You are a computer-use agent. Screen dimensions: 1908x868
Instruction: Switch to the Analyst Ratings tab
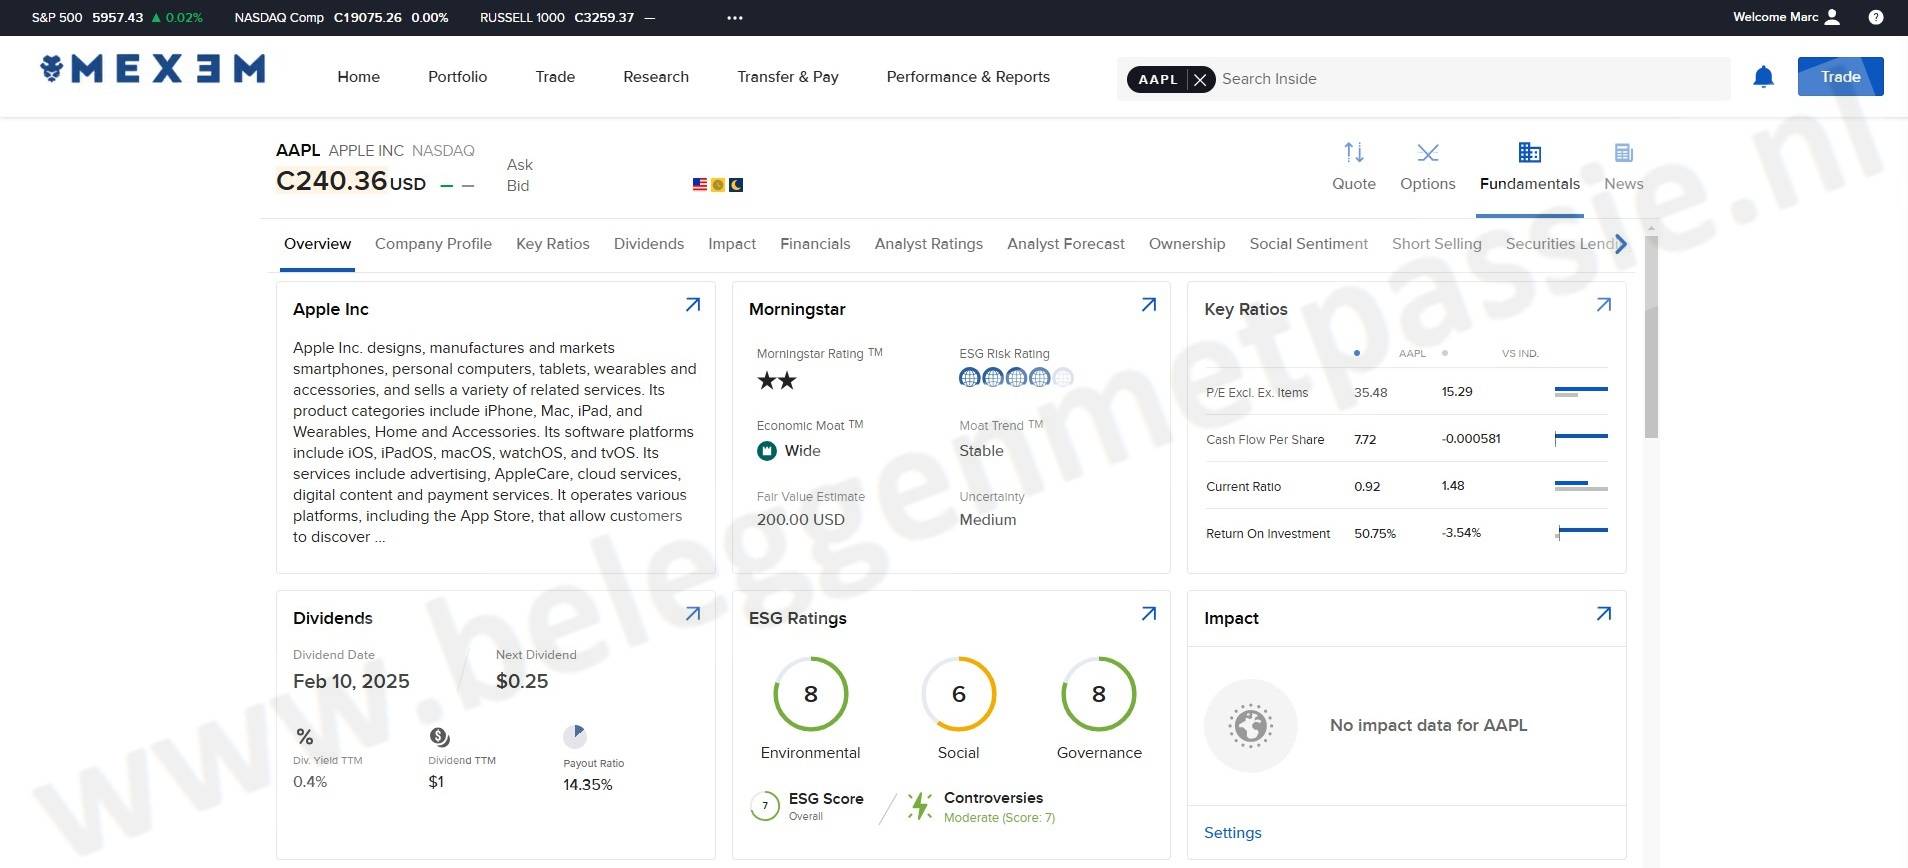(928, 244)
